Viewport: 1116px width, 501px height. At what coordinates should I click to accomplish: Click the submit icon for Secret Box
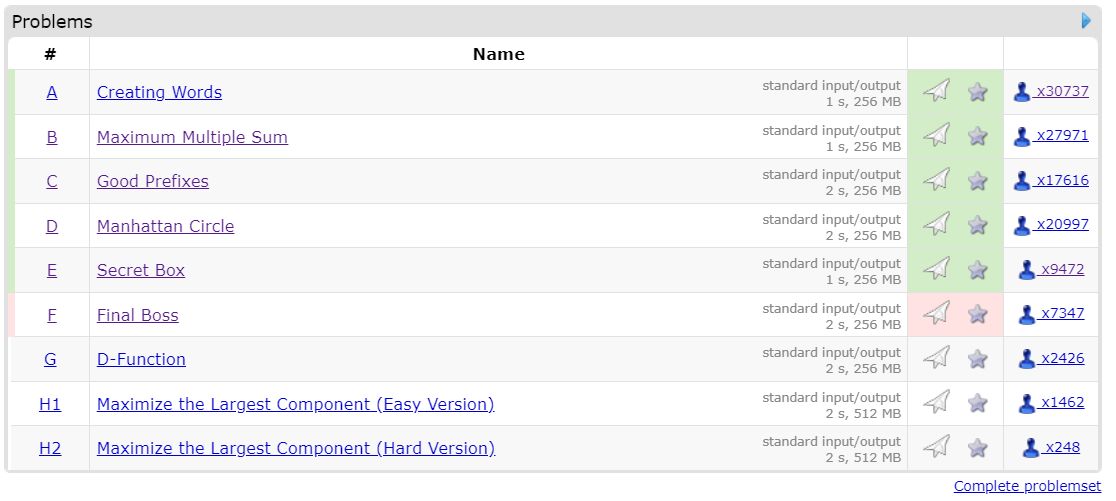[937, 269]
